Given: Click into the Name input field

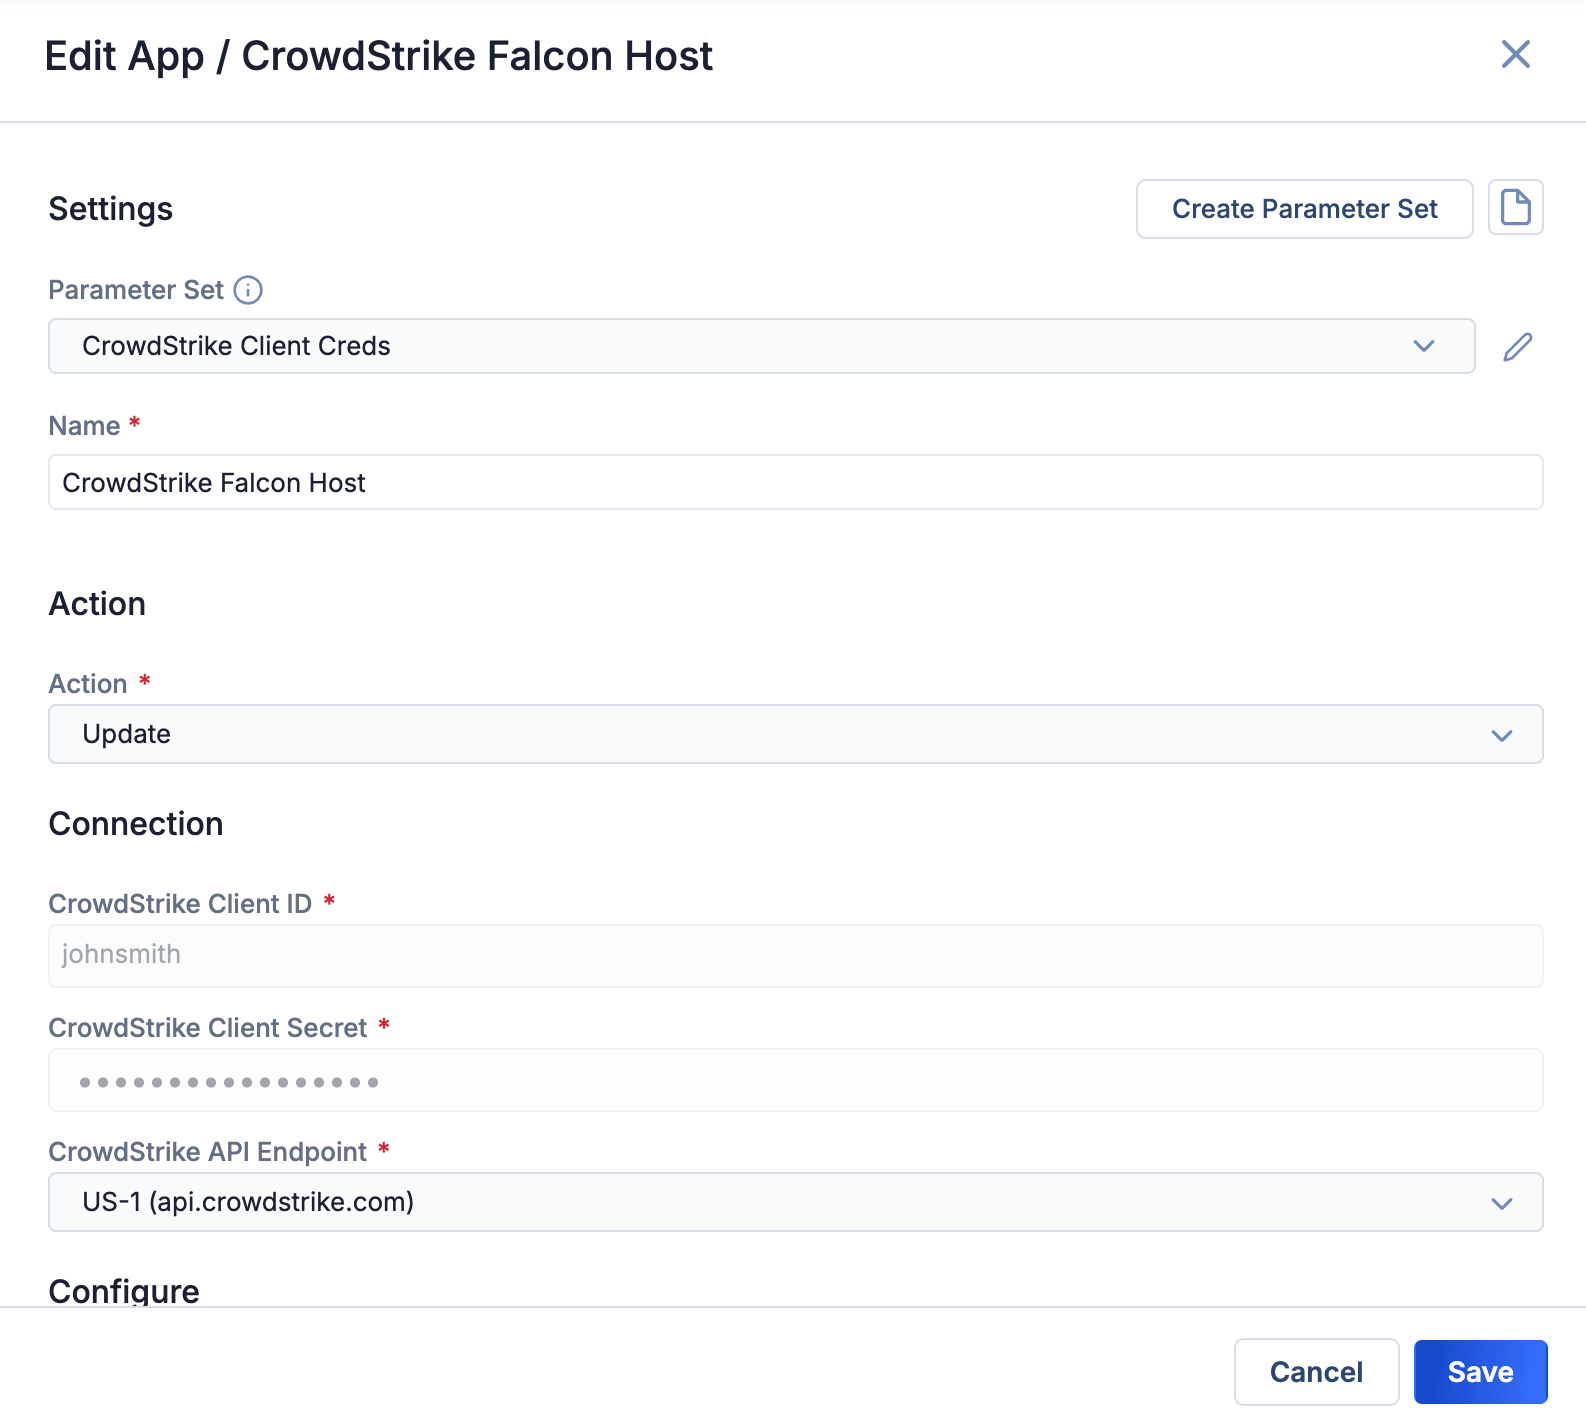Looking at the screenshot, I should tap(795, 482).
